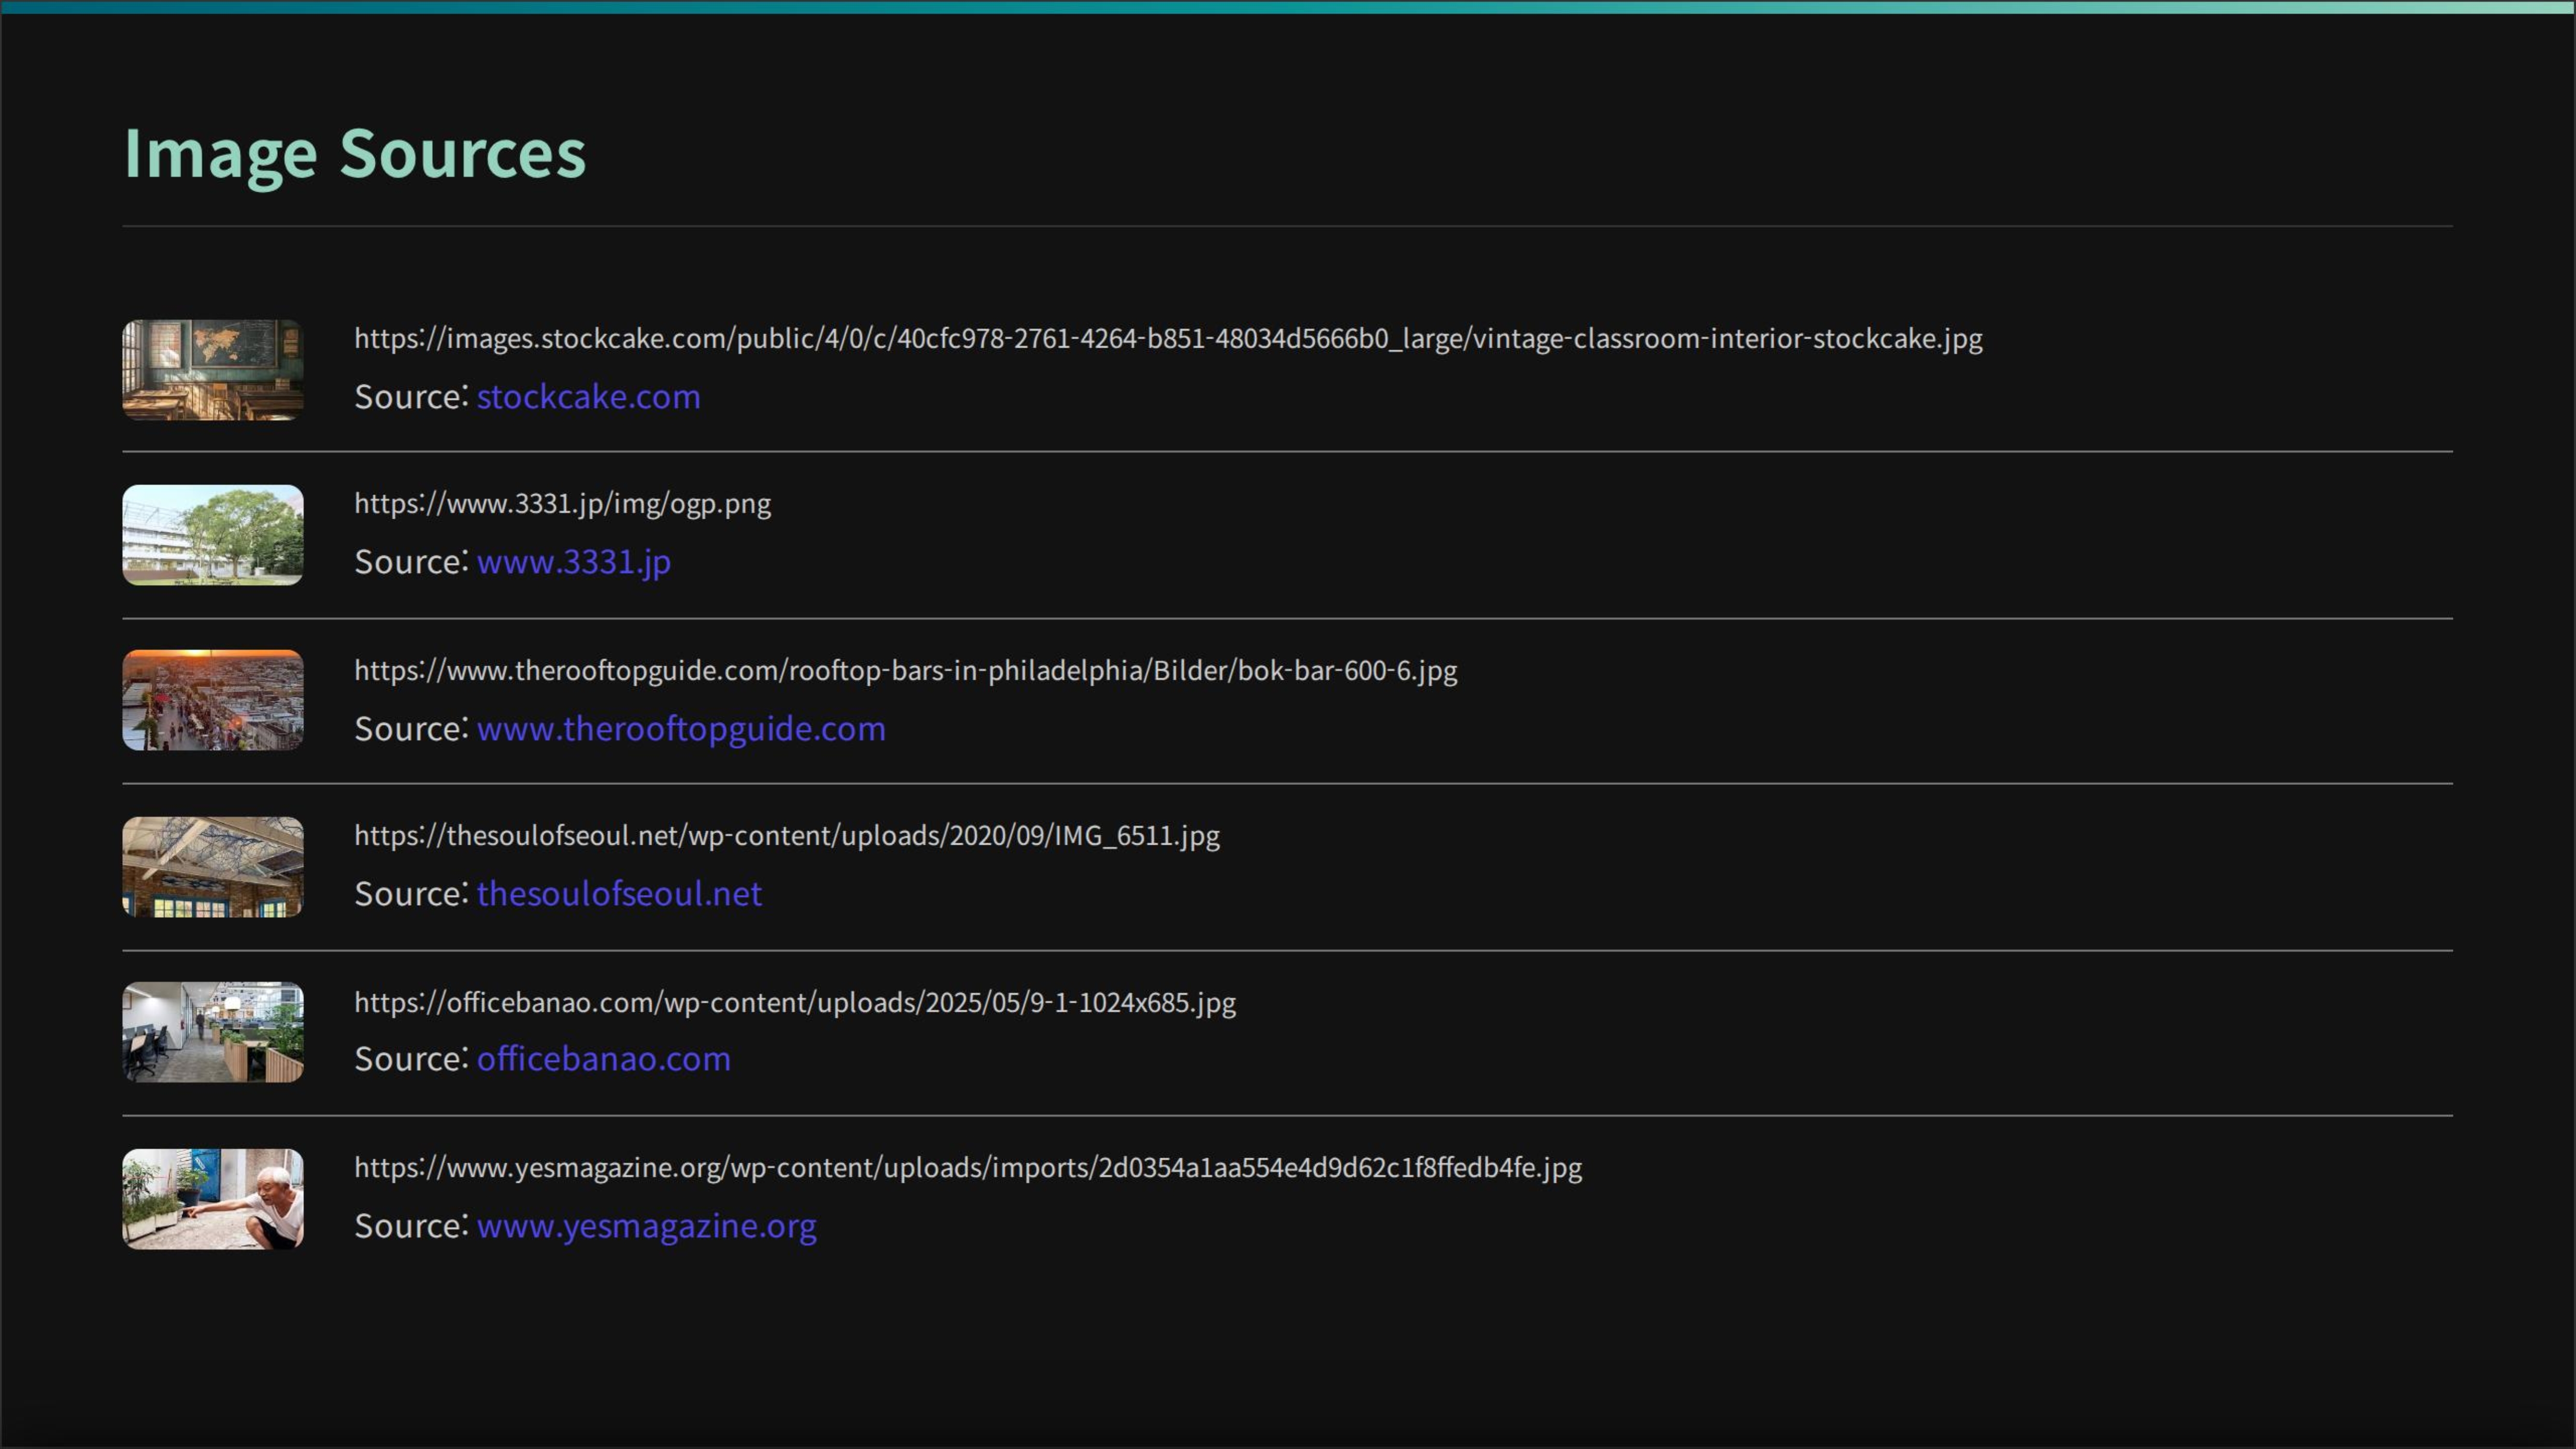Image resolution: width=2576 pixels, height=1449 pixels.
Task: Open the www.therooftopguide.com link
Action: [681, 729]
